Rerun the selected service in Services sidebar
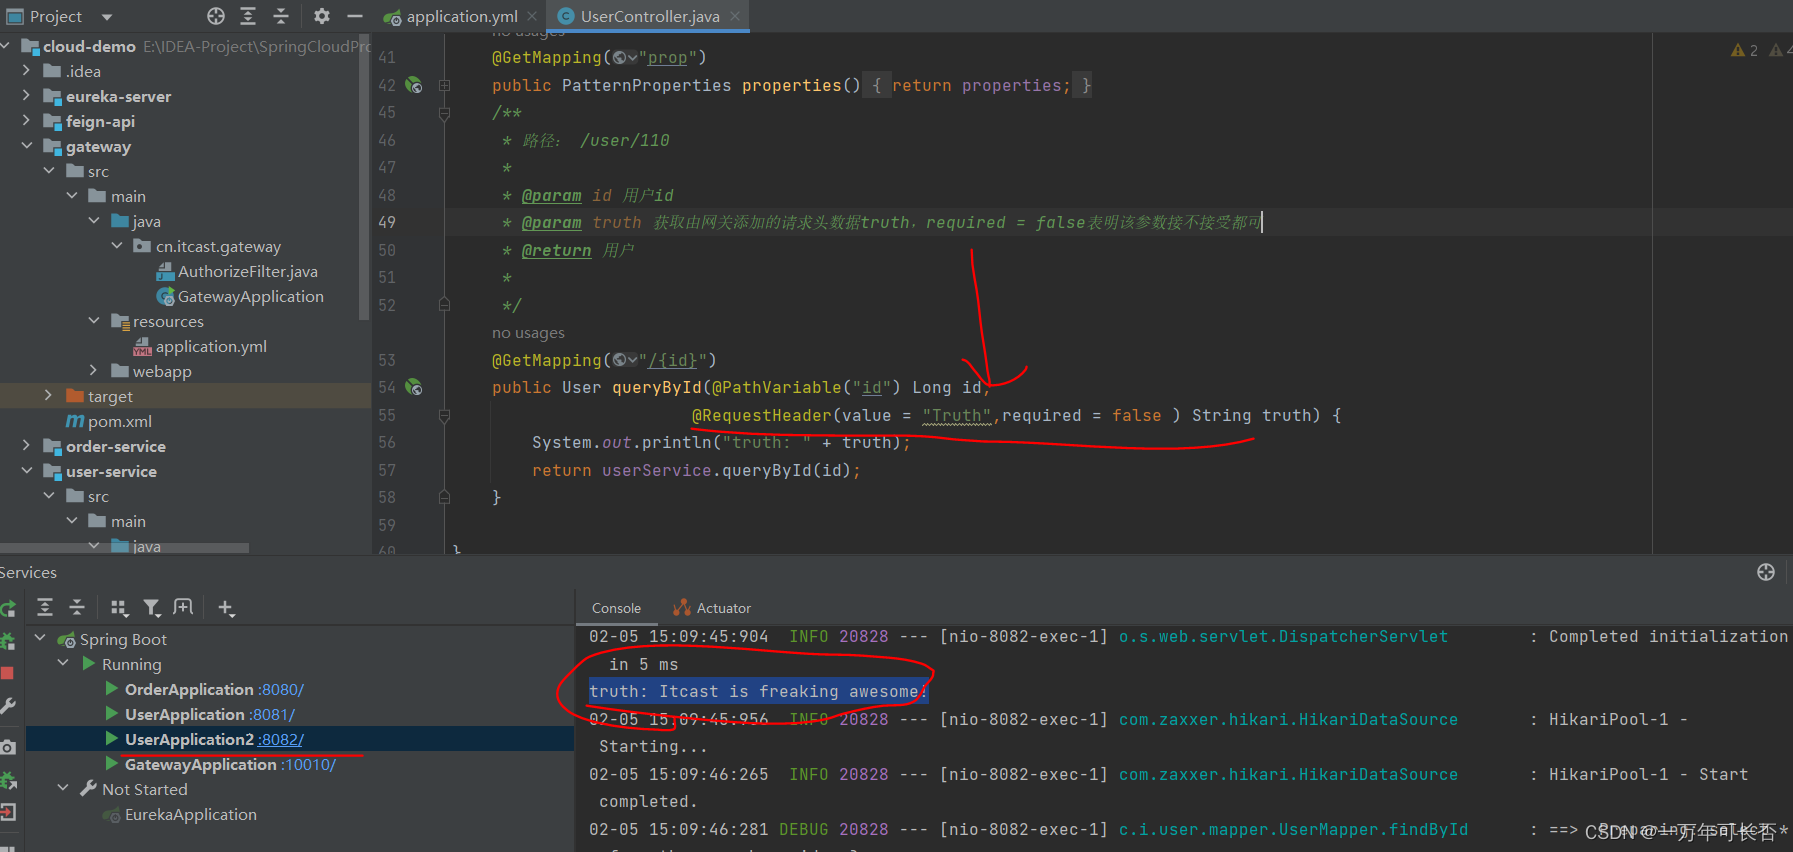The image size is (1793, 852). [x=8, y=609]
